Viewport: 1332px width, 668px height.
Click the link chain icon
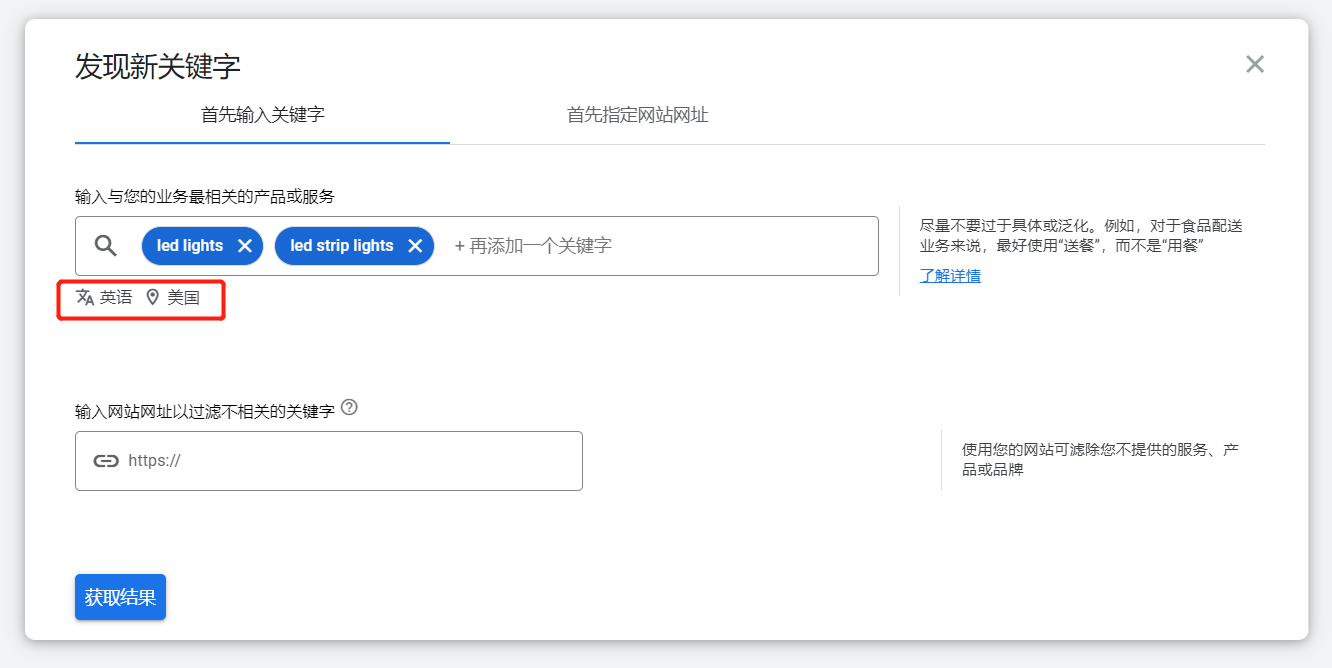pyautogui.click(x=106, y=461)
